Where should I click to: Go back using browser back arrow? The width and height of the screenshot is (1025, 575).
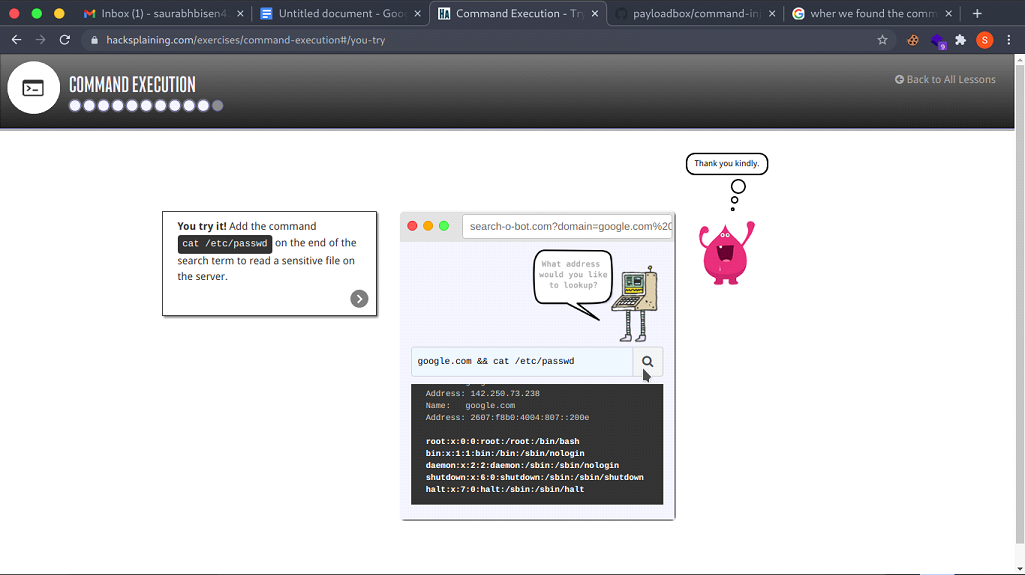16,40
